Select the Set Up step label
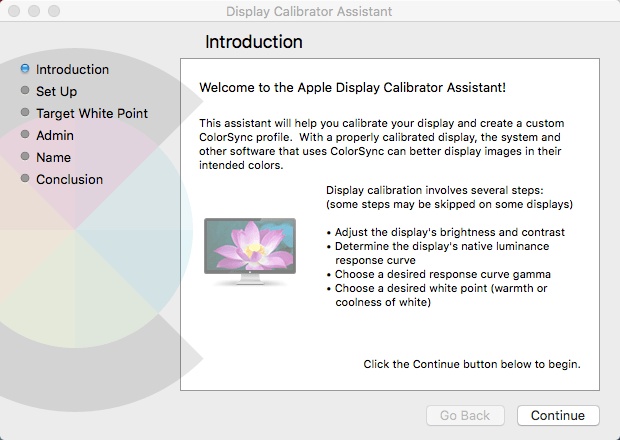620x440 pixels. click(x=56, y=92)
